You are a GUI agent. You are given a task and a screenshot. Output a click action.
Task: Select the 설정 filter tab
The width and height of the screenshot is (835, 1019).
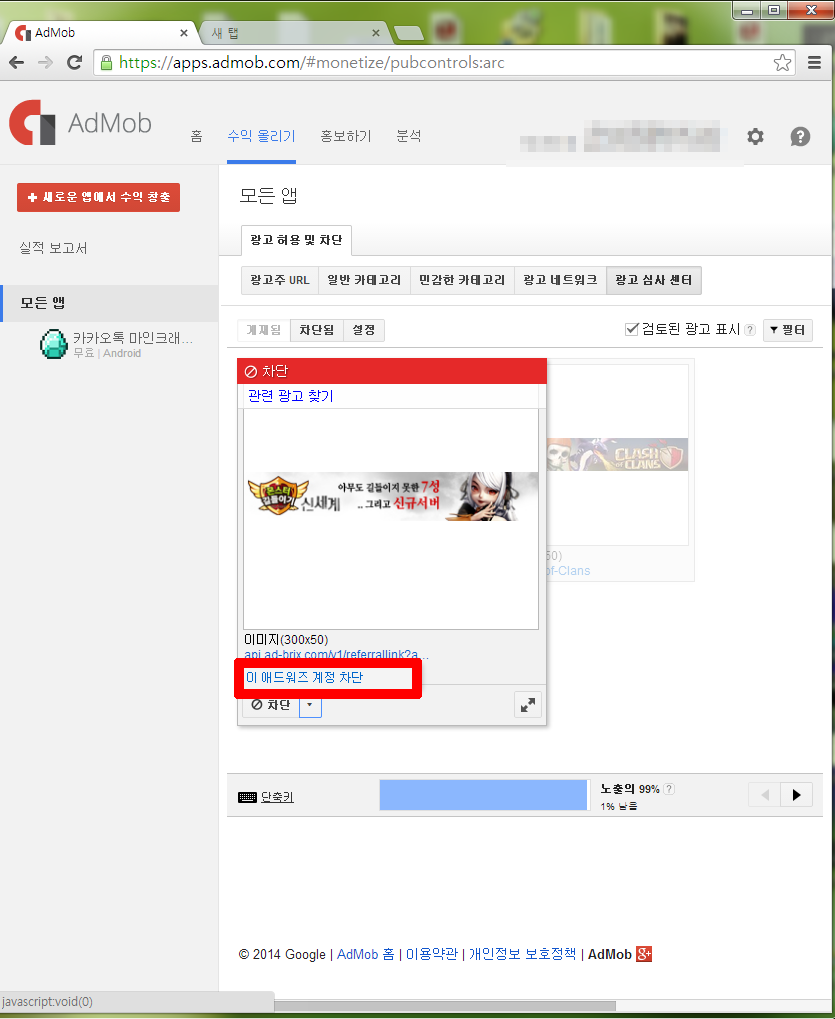[364, 330]
